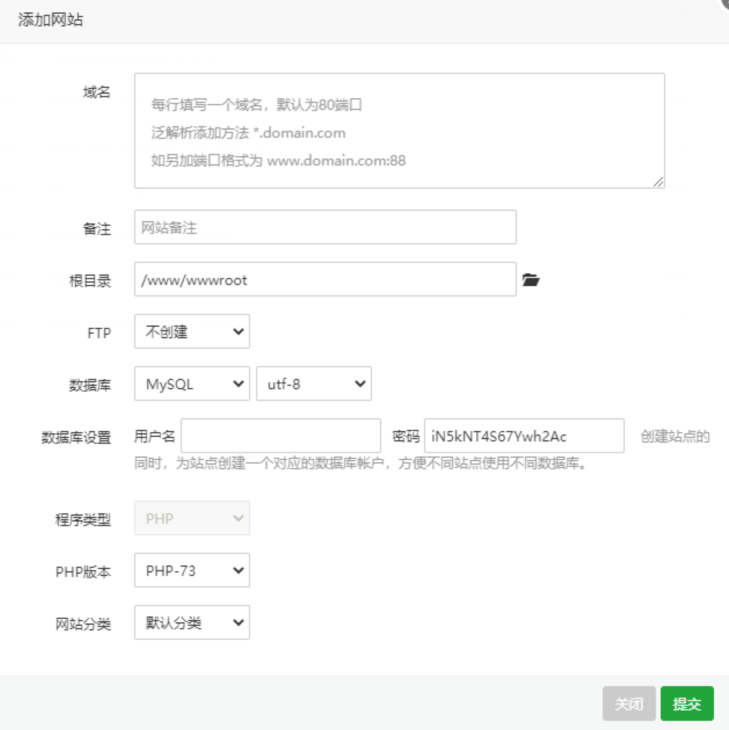729x730 pixels.
Task: Click the /www/wwwroot root directory field
Action: pyautogui.click(x=325, y=279)
